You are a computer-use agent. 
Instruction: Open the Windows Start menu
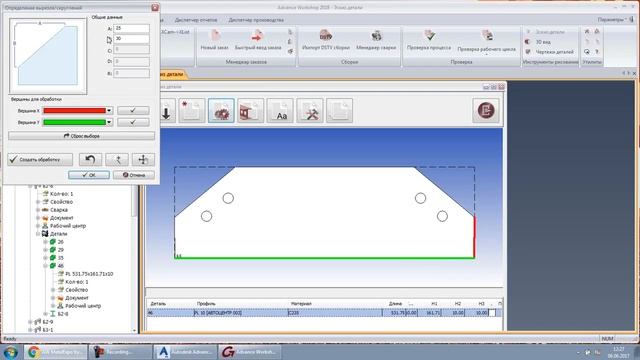click(x=10, y=352)
